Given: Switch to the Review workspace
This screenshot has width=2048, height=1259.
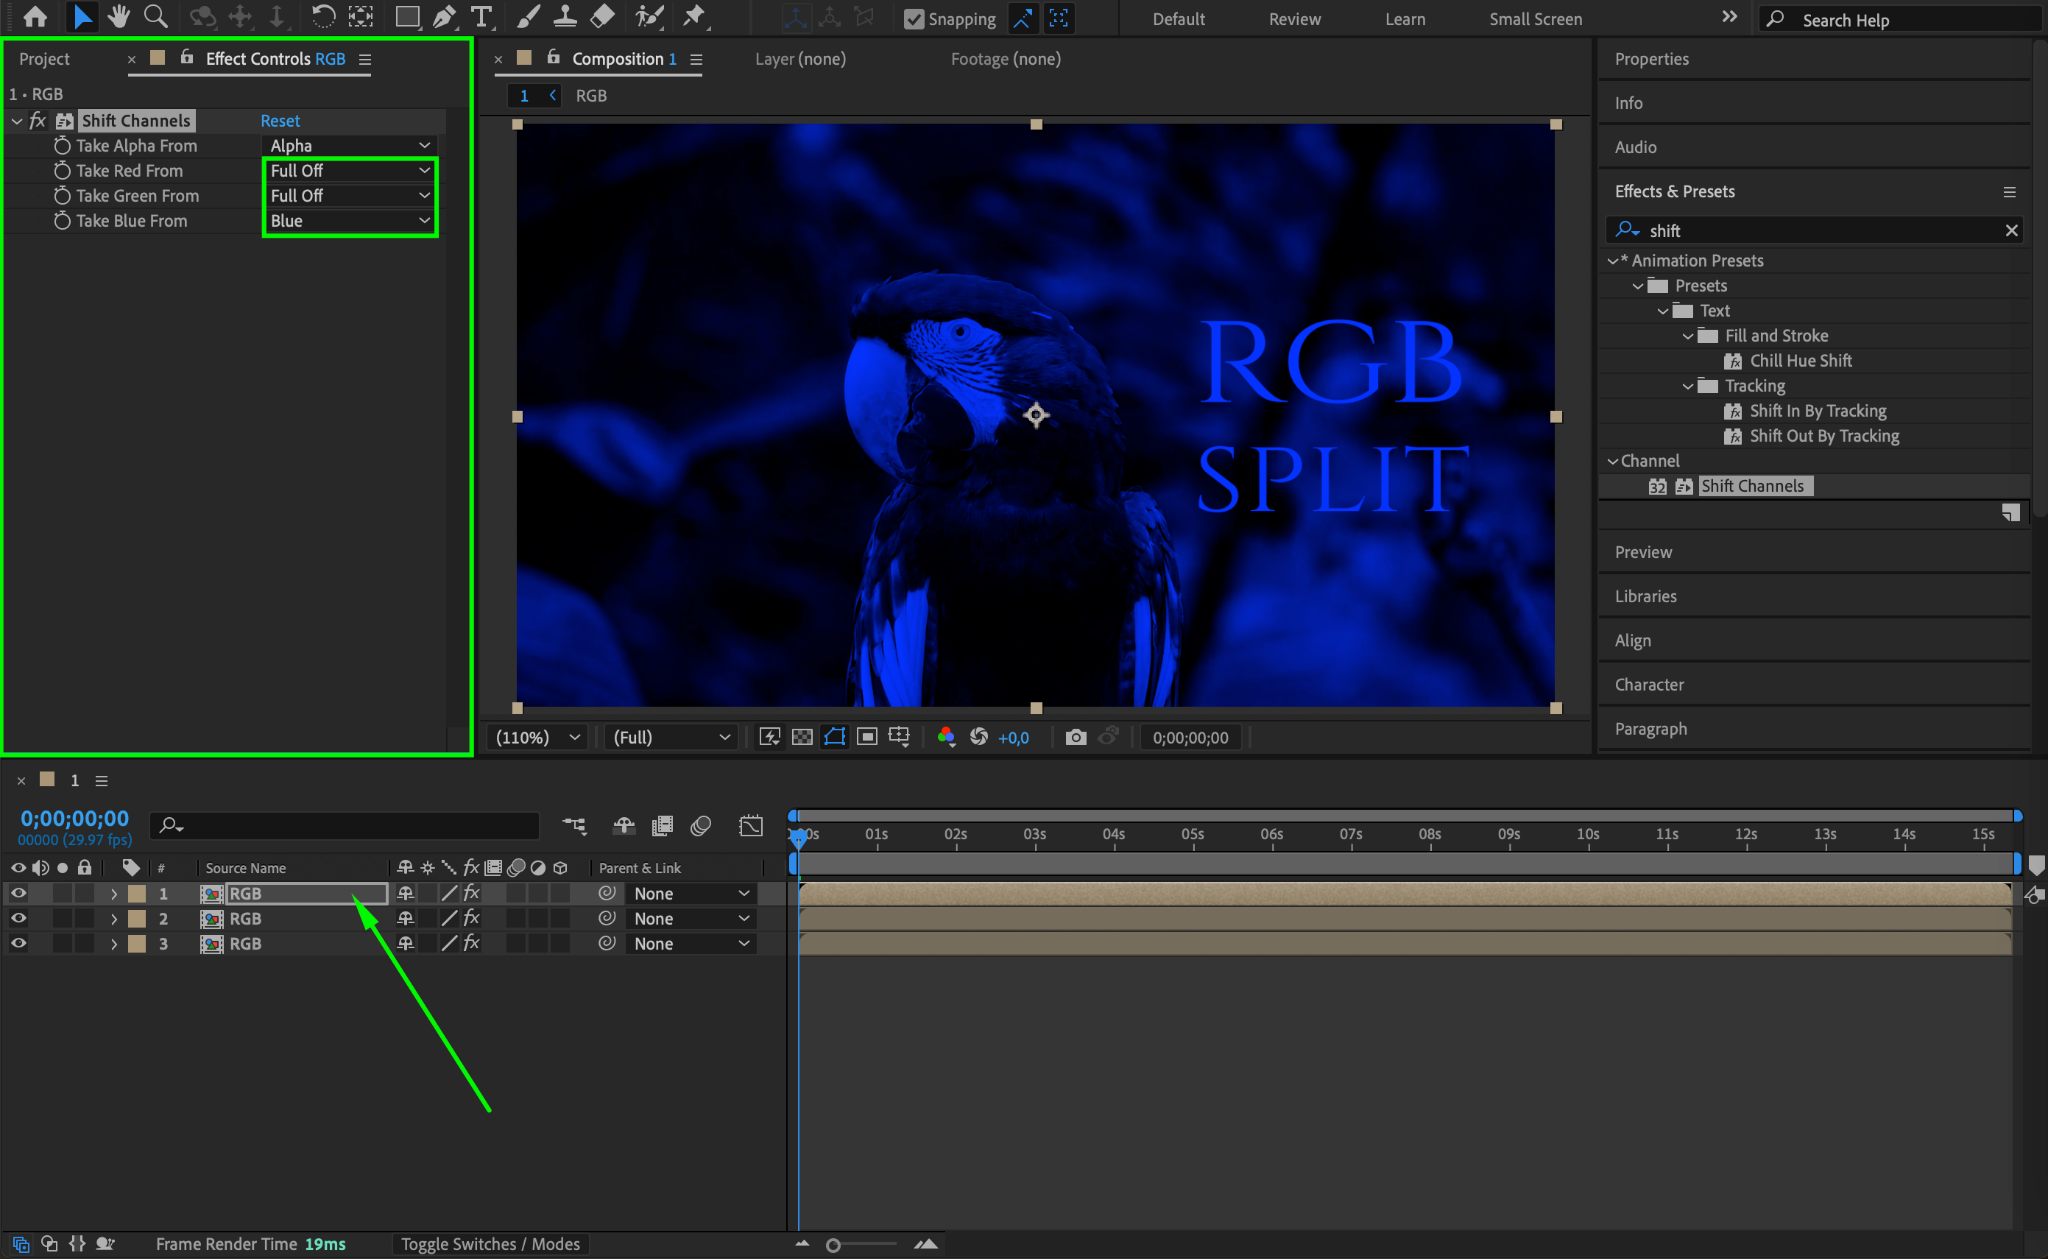Looking at the screenshot, I should [1294, 19].
